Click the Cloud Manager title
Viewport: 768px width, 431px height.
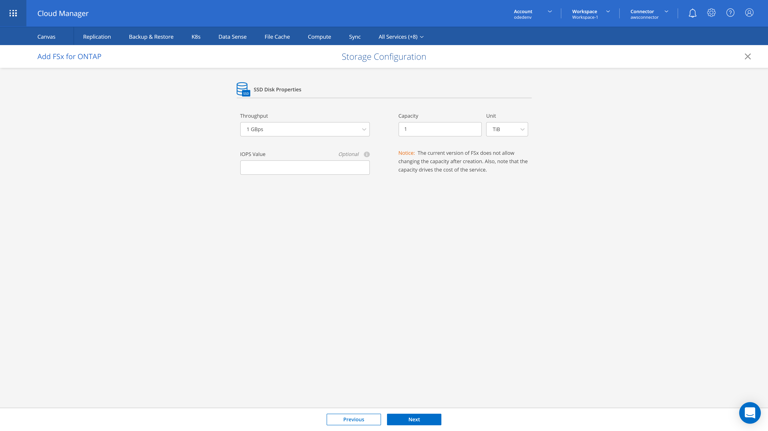63,13
